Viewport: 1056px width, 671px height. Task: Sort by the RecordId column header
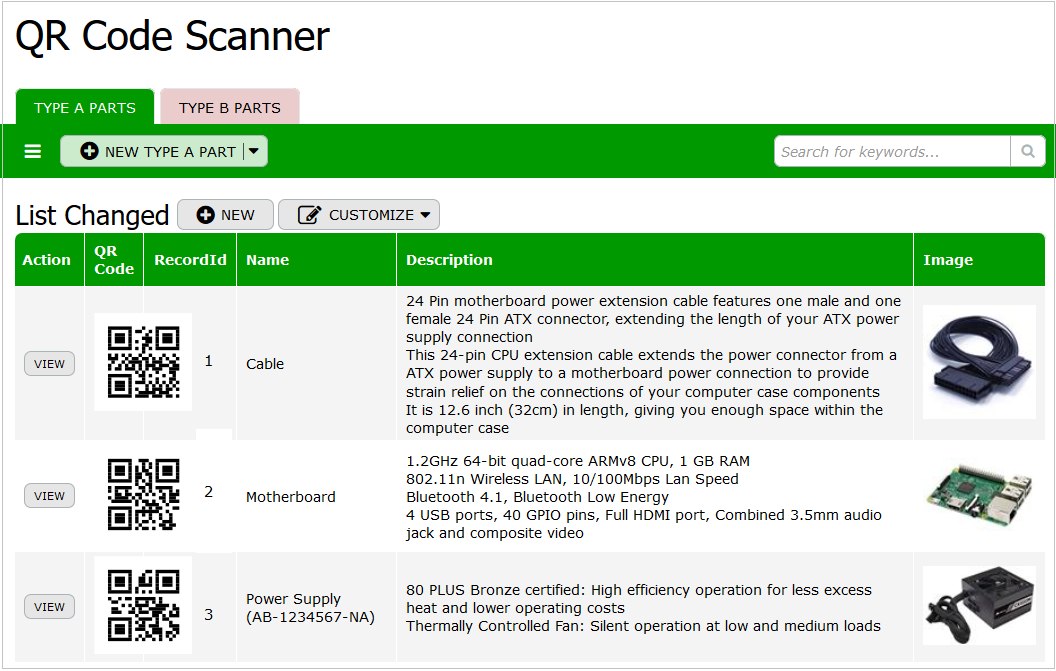(190, 260)
